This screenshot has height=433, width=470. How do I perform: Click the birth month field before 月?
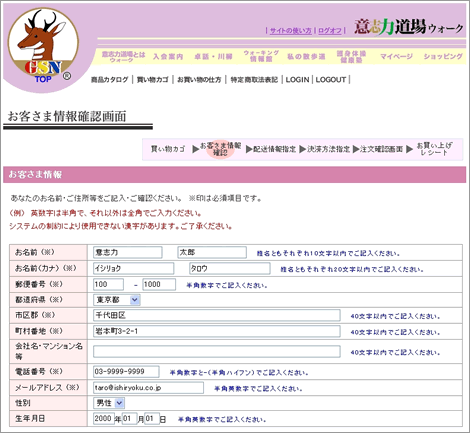[130, 419]
